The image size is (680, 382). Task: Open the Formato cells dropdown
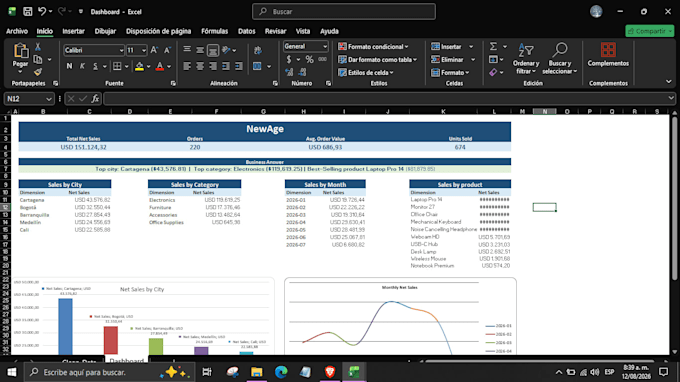point(451,72)
